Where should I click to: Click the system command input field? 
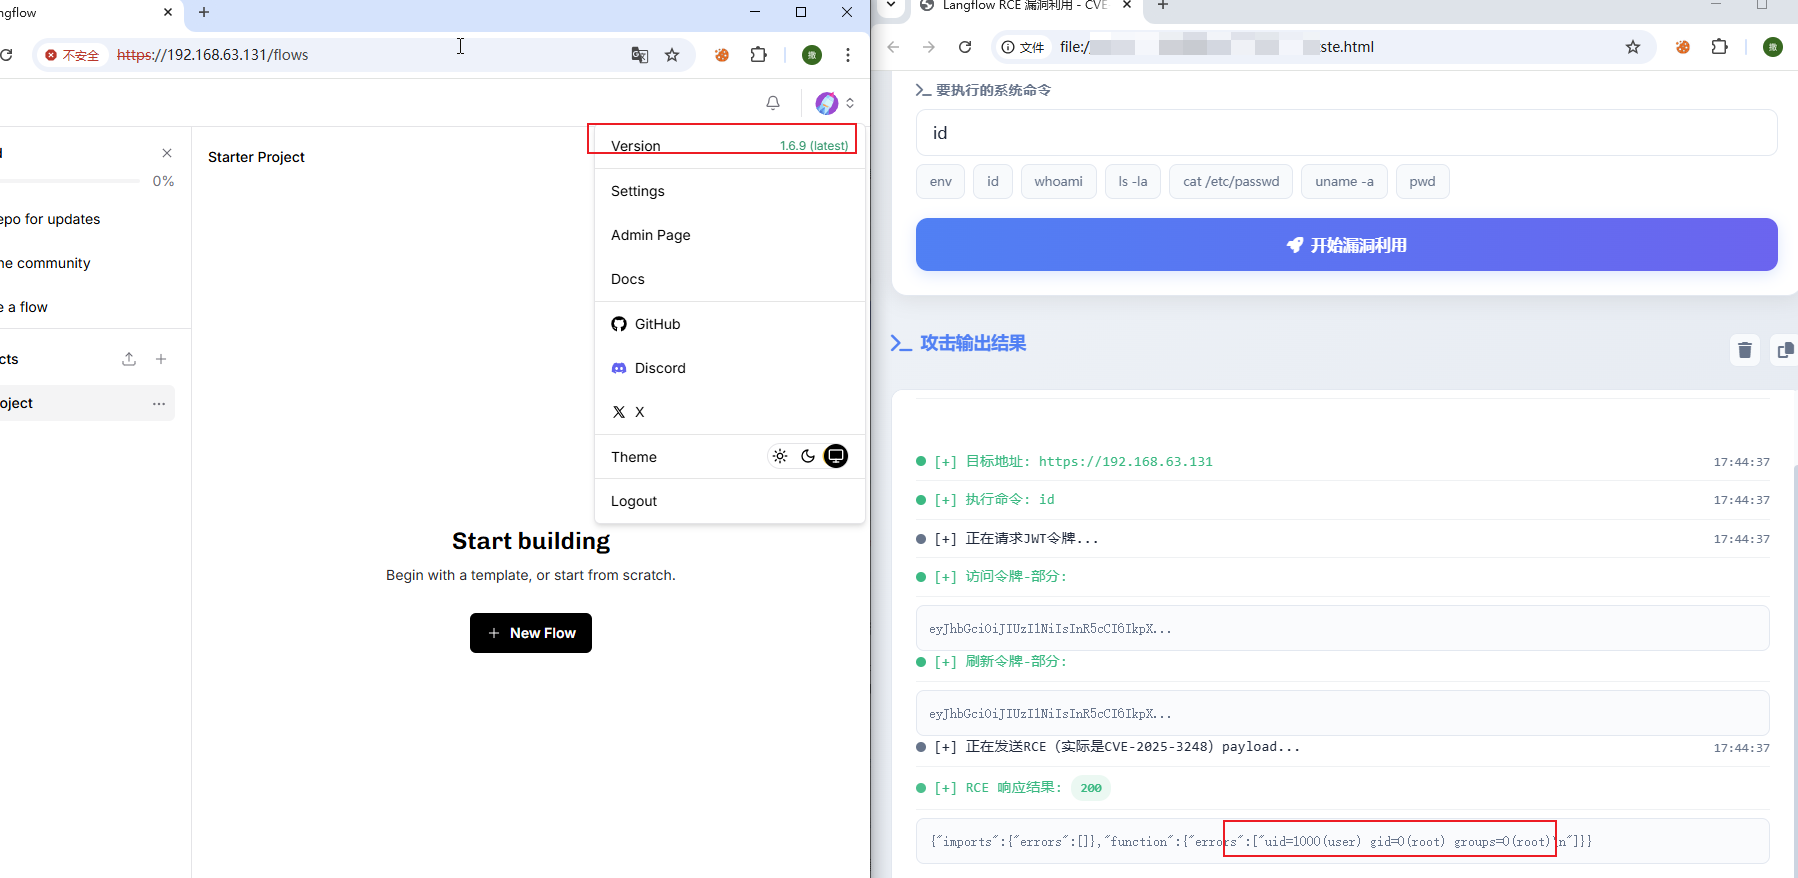(1346, 133)
